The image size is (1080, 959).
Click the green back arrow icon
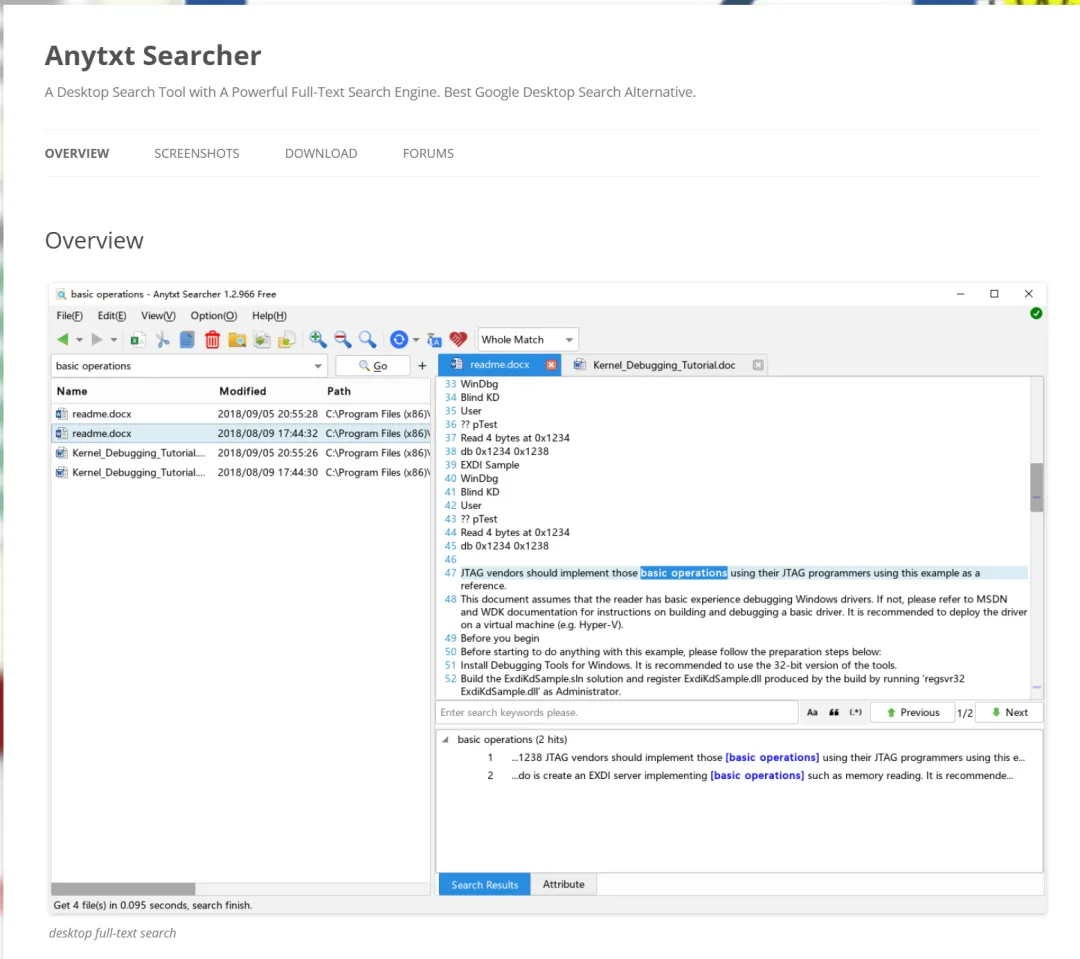click(63, 339)
